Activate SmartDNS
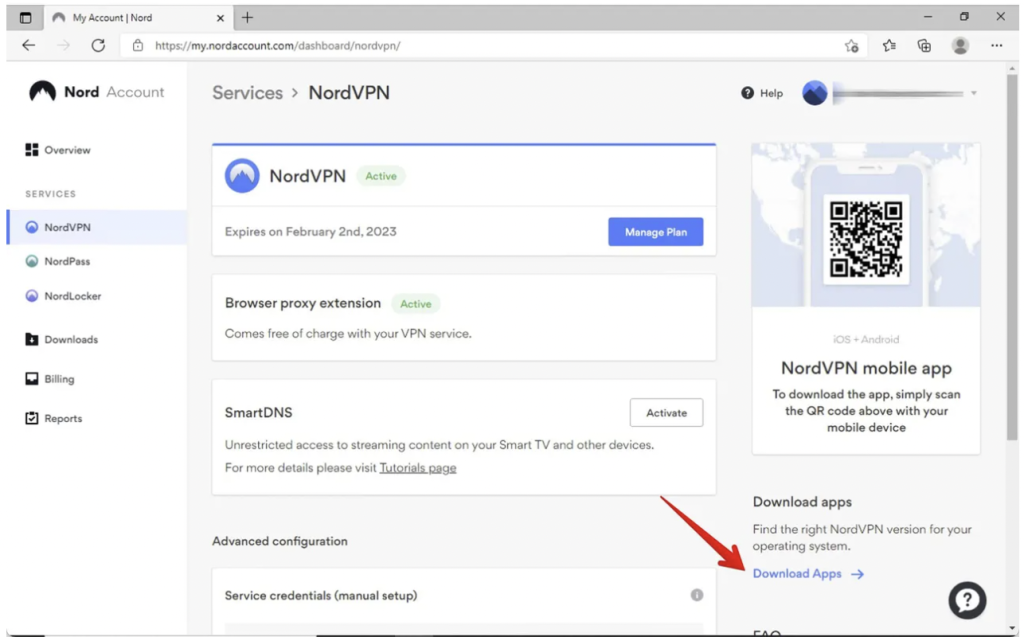1024x637 pixels. (666, 413)
